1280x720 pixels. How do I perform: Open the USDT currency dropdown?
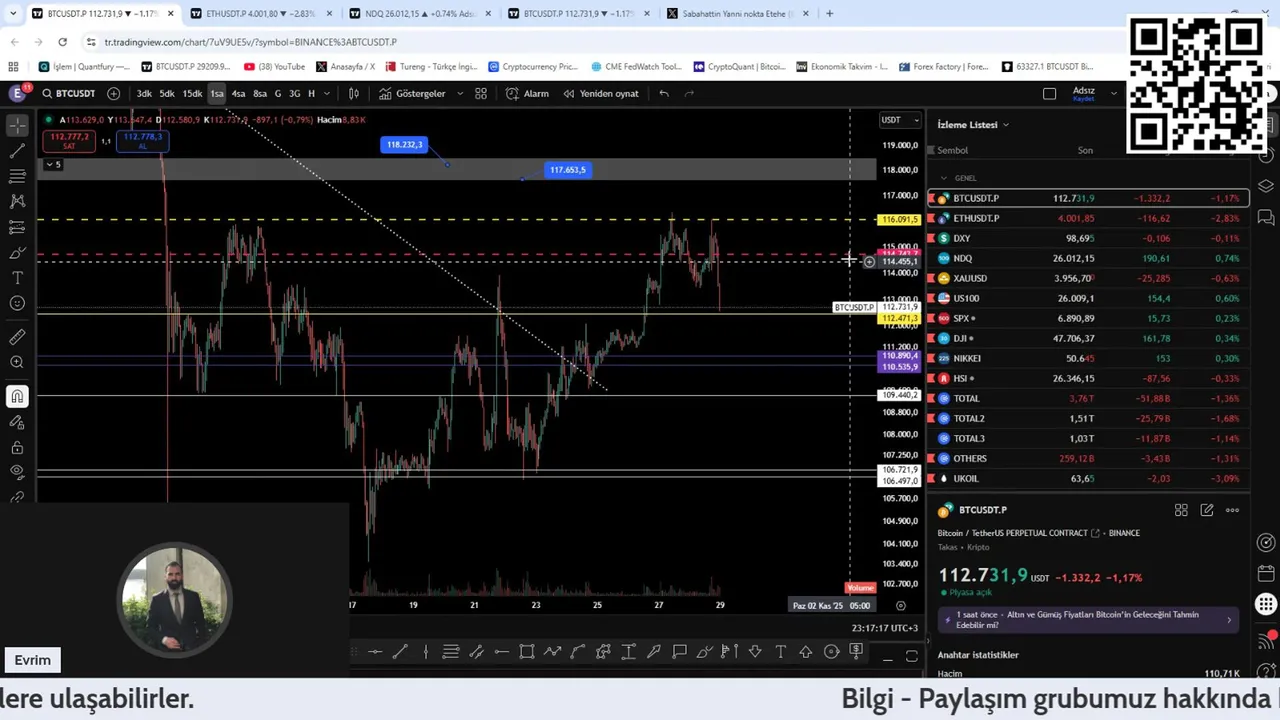point(900,120)
